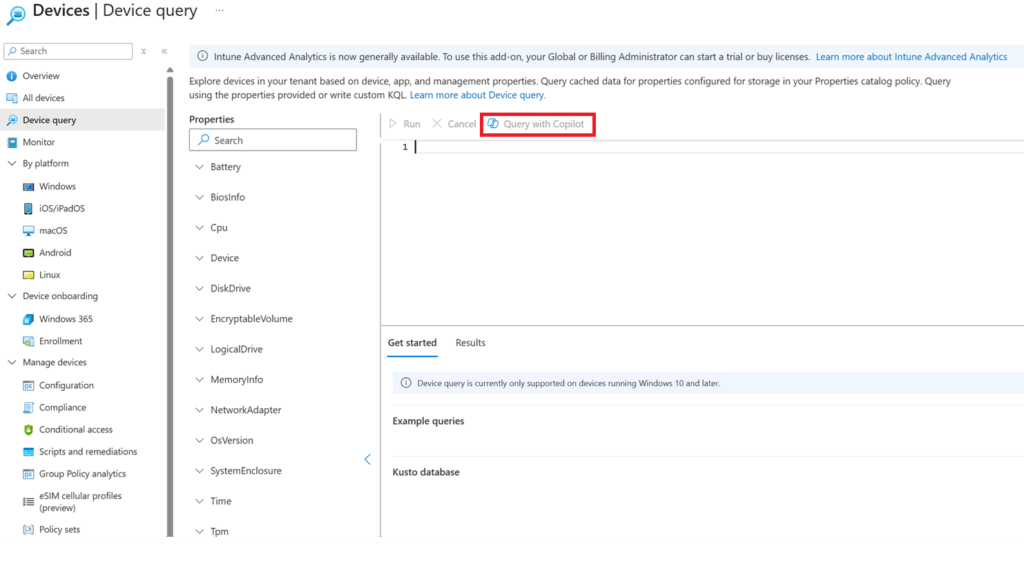Open Learn more about Intune Advanced Analytics link
1024x583 pixels.
[911, 57]
